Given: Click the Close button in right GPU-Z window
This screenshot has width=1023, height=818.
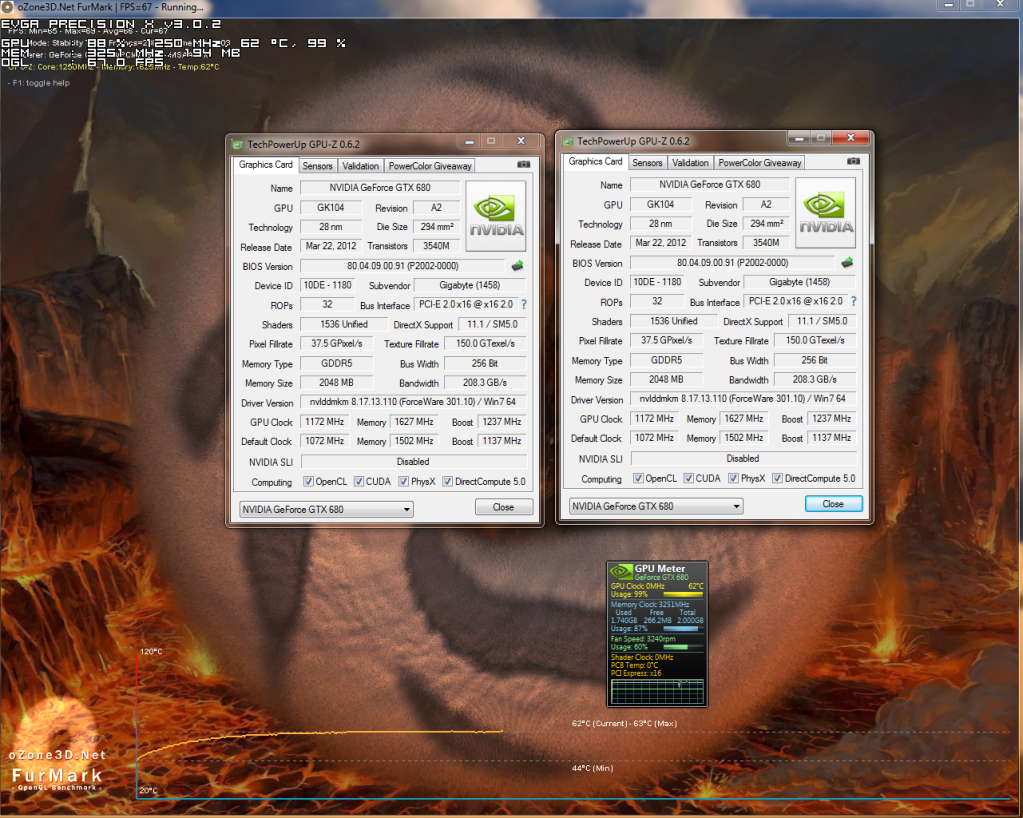Looking at the screenshot, I should pos(833,504).
